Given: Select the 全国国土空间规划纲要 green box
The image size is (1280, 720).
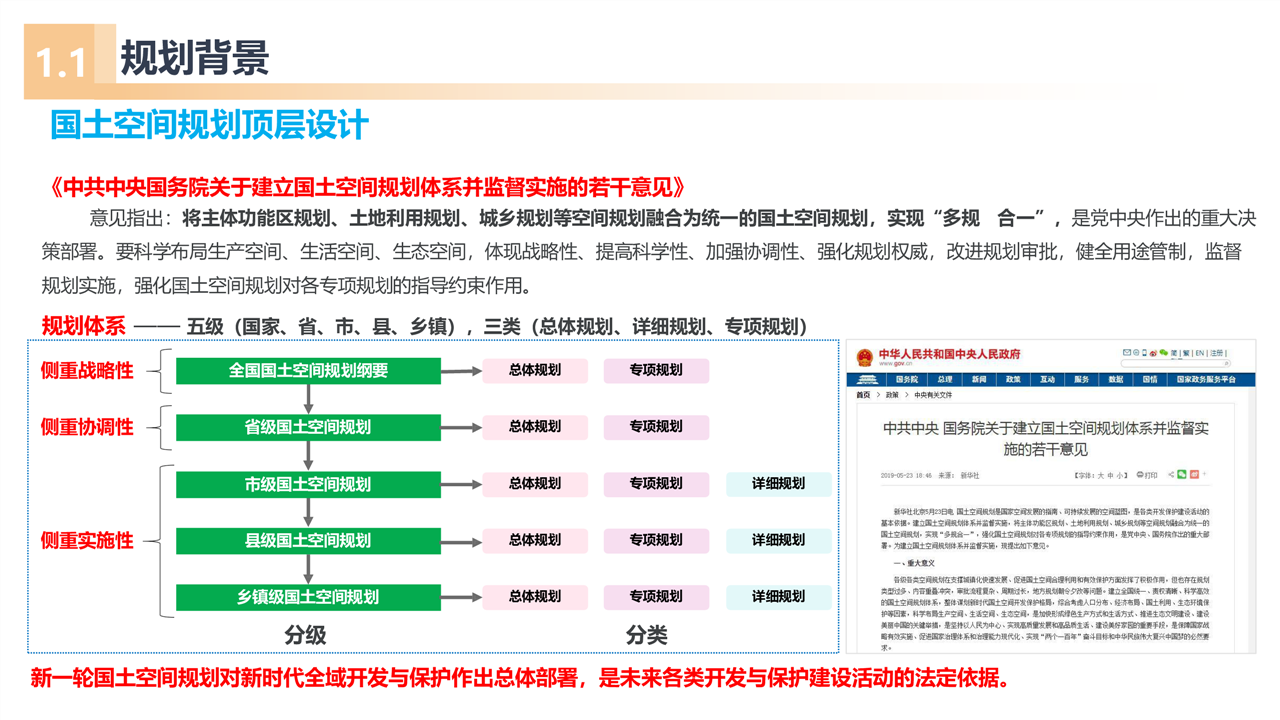Looking at the screenshot, I should [308, 371].
